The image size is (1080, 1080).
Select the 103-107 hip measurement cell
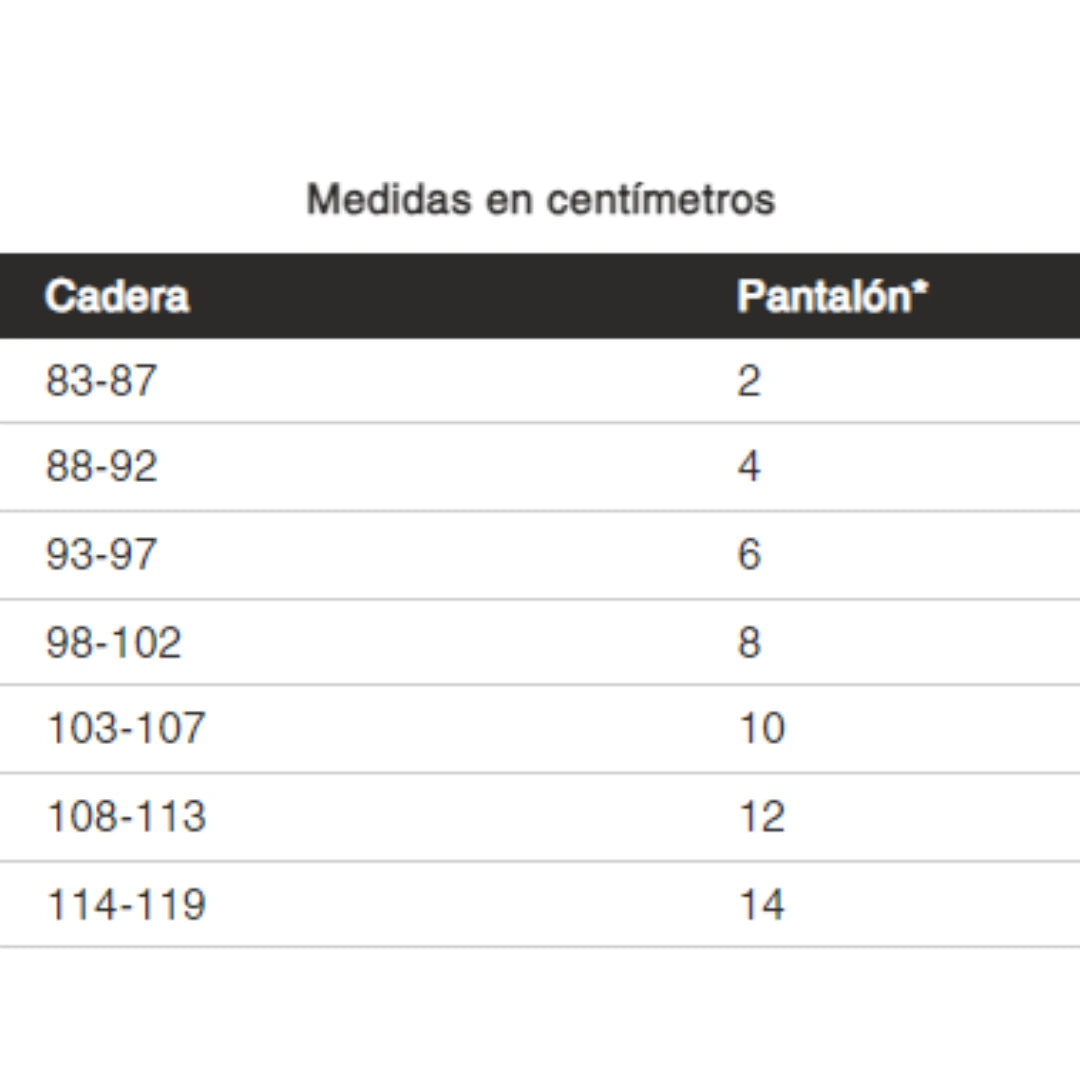point(126,728)
